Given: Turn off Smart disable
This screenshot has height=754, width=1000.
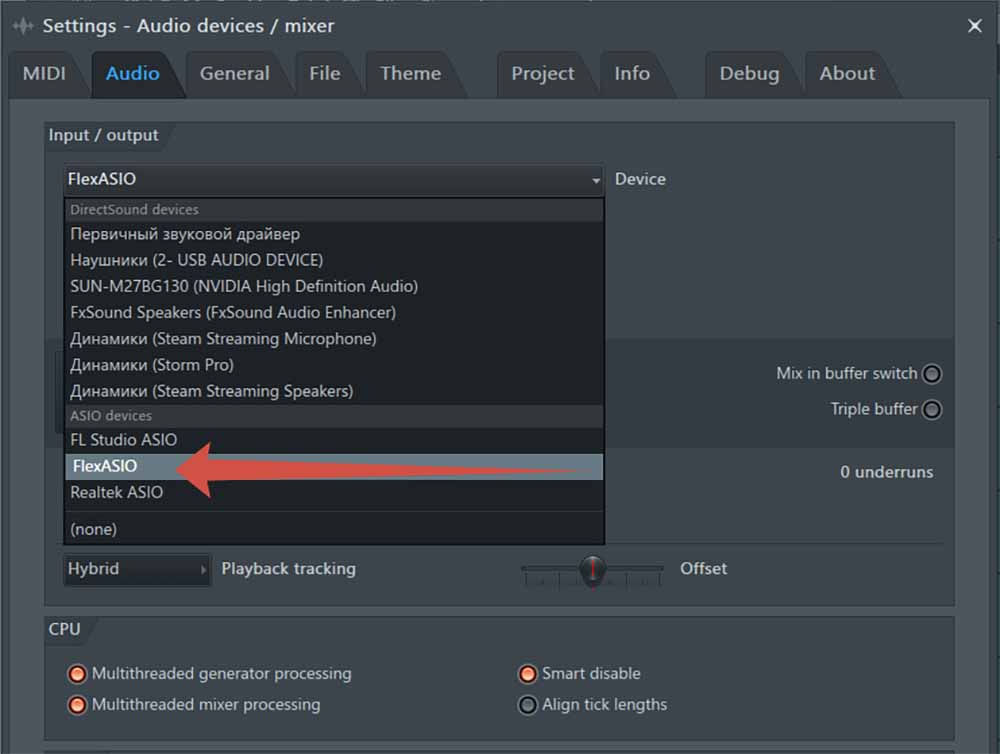Looking at the screenshot, I should coord(527,674).
